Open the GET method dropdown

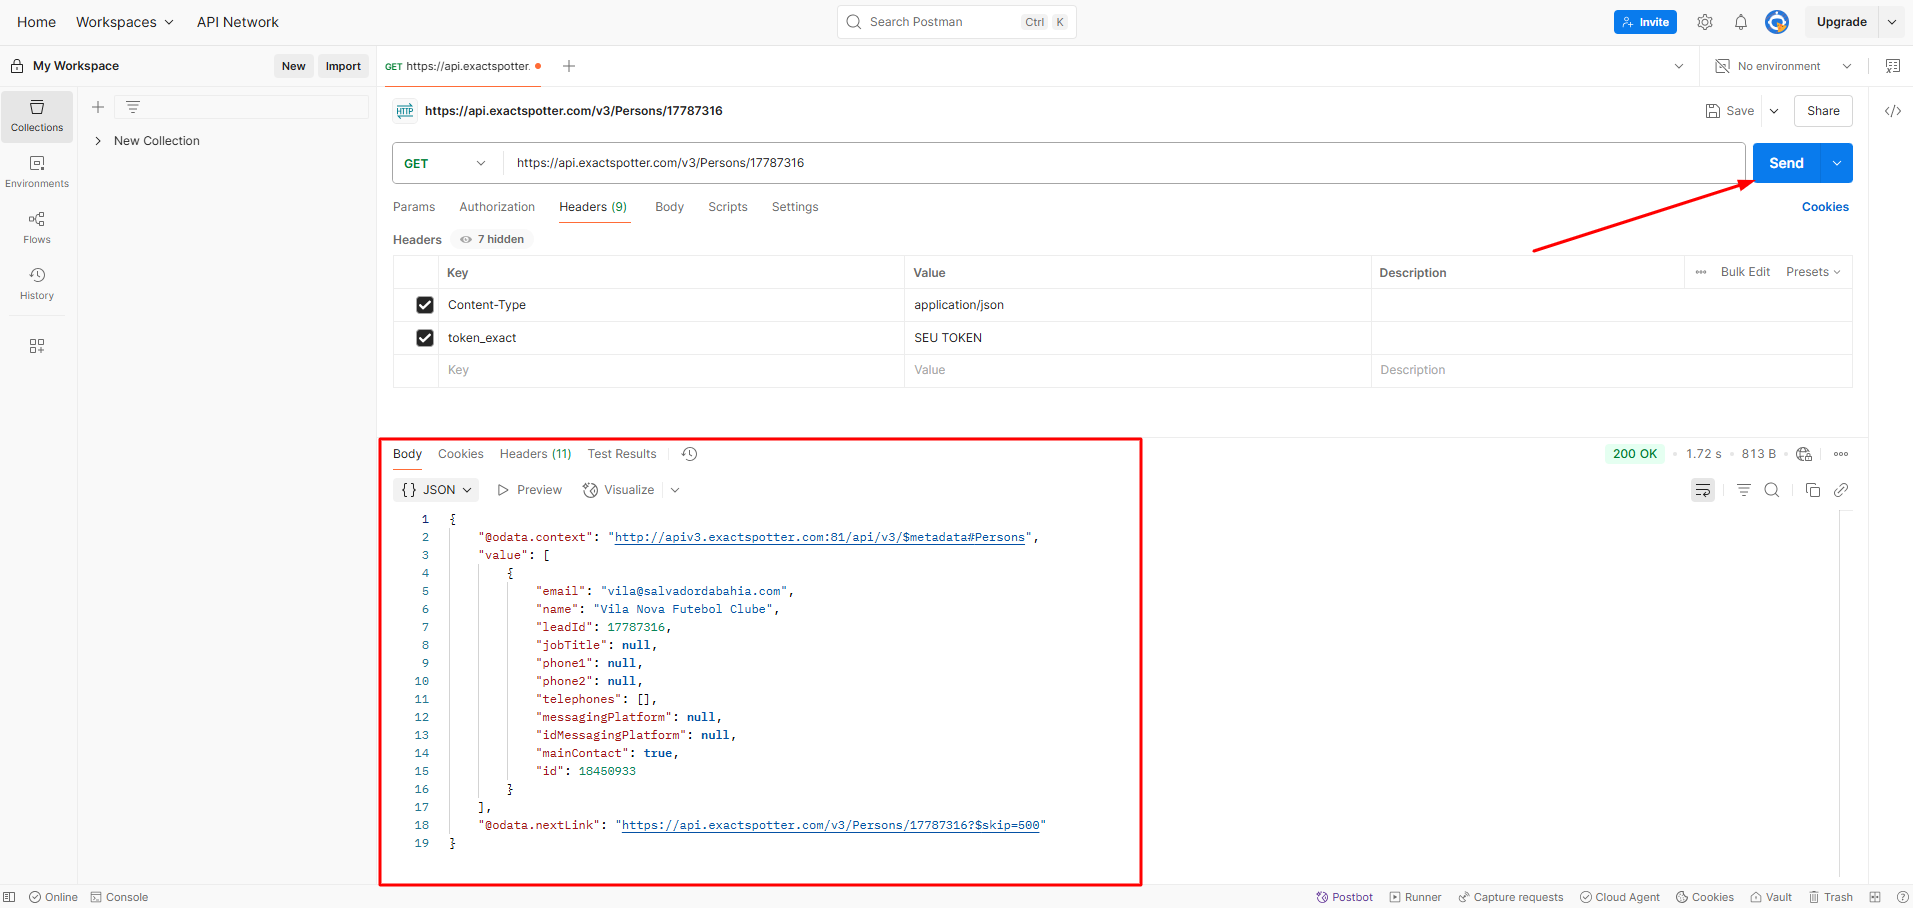[446, 163]
